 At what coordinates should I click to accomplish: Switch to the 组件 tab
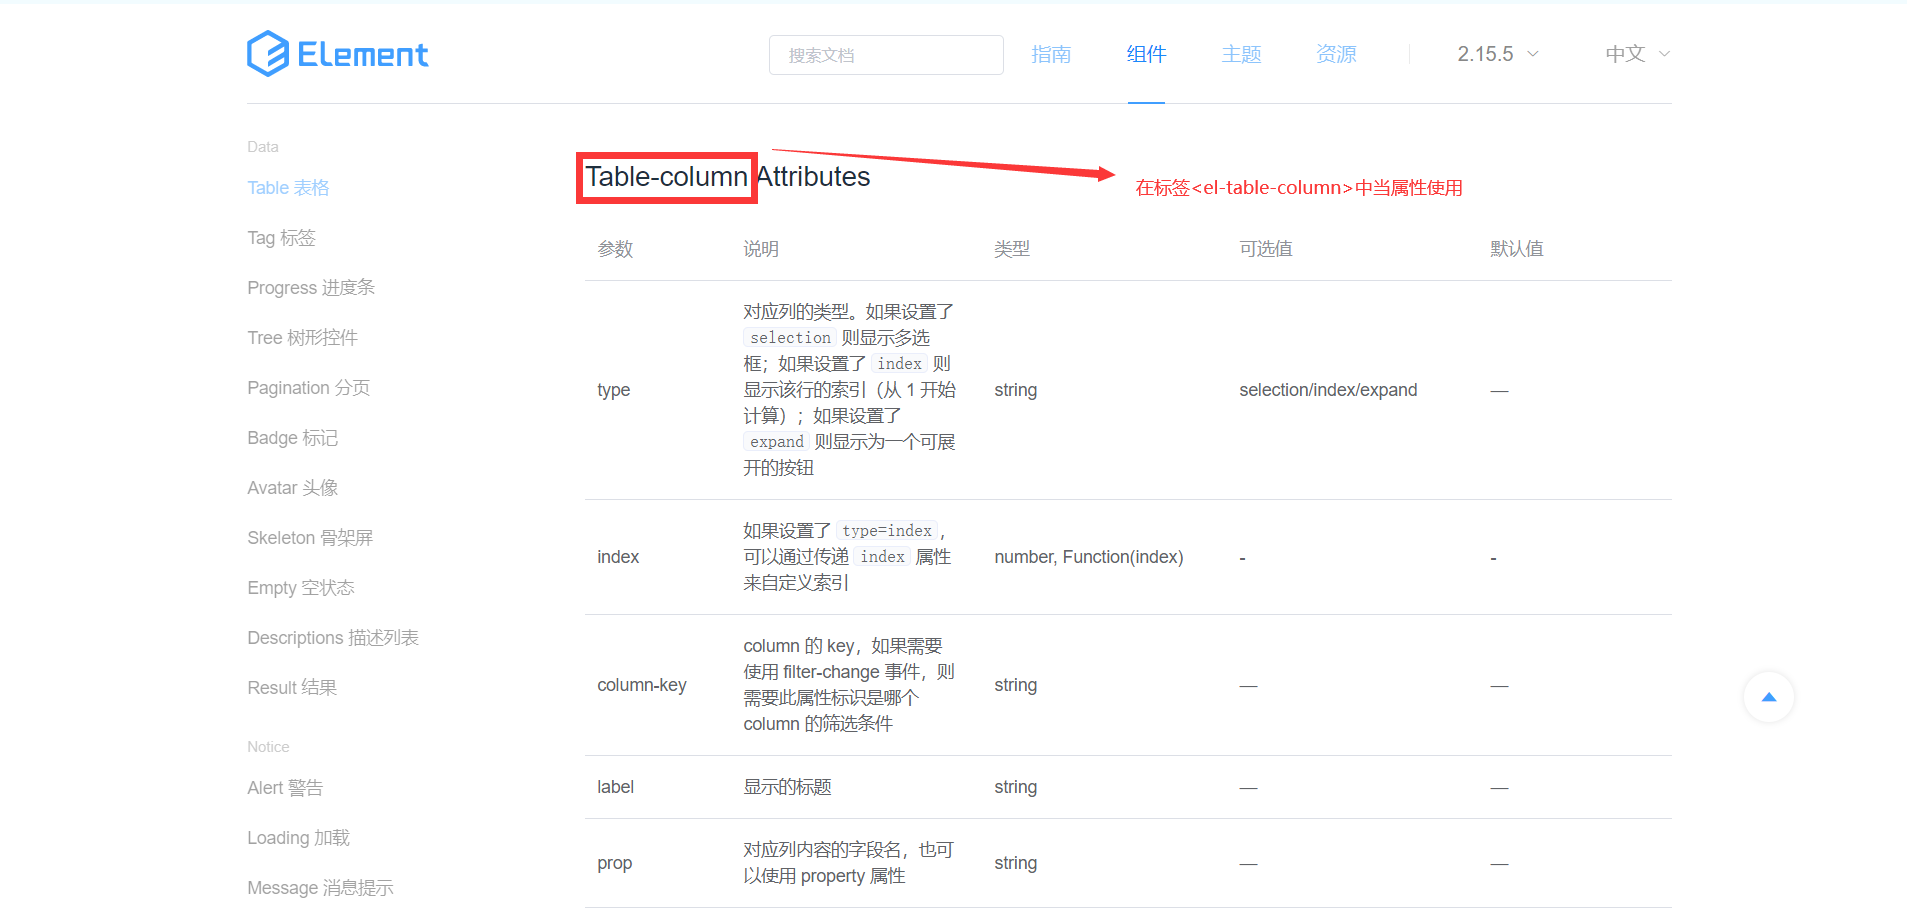pos(1146,54)
